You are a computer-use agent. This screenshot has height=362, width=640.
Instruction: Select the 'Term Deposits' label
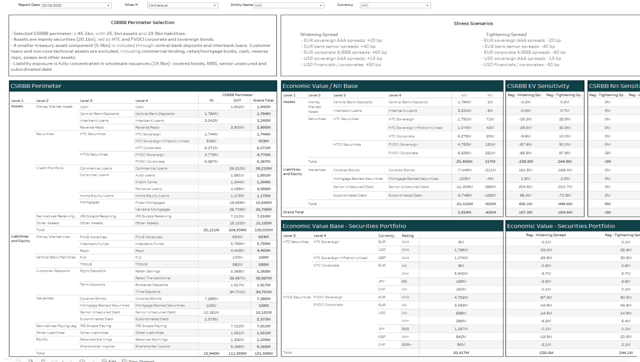(92, 284)
